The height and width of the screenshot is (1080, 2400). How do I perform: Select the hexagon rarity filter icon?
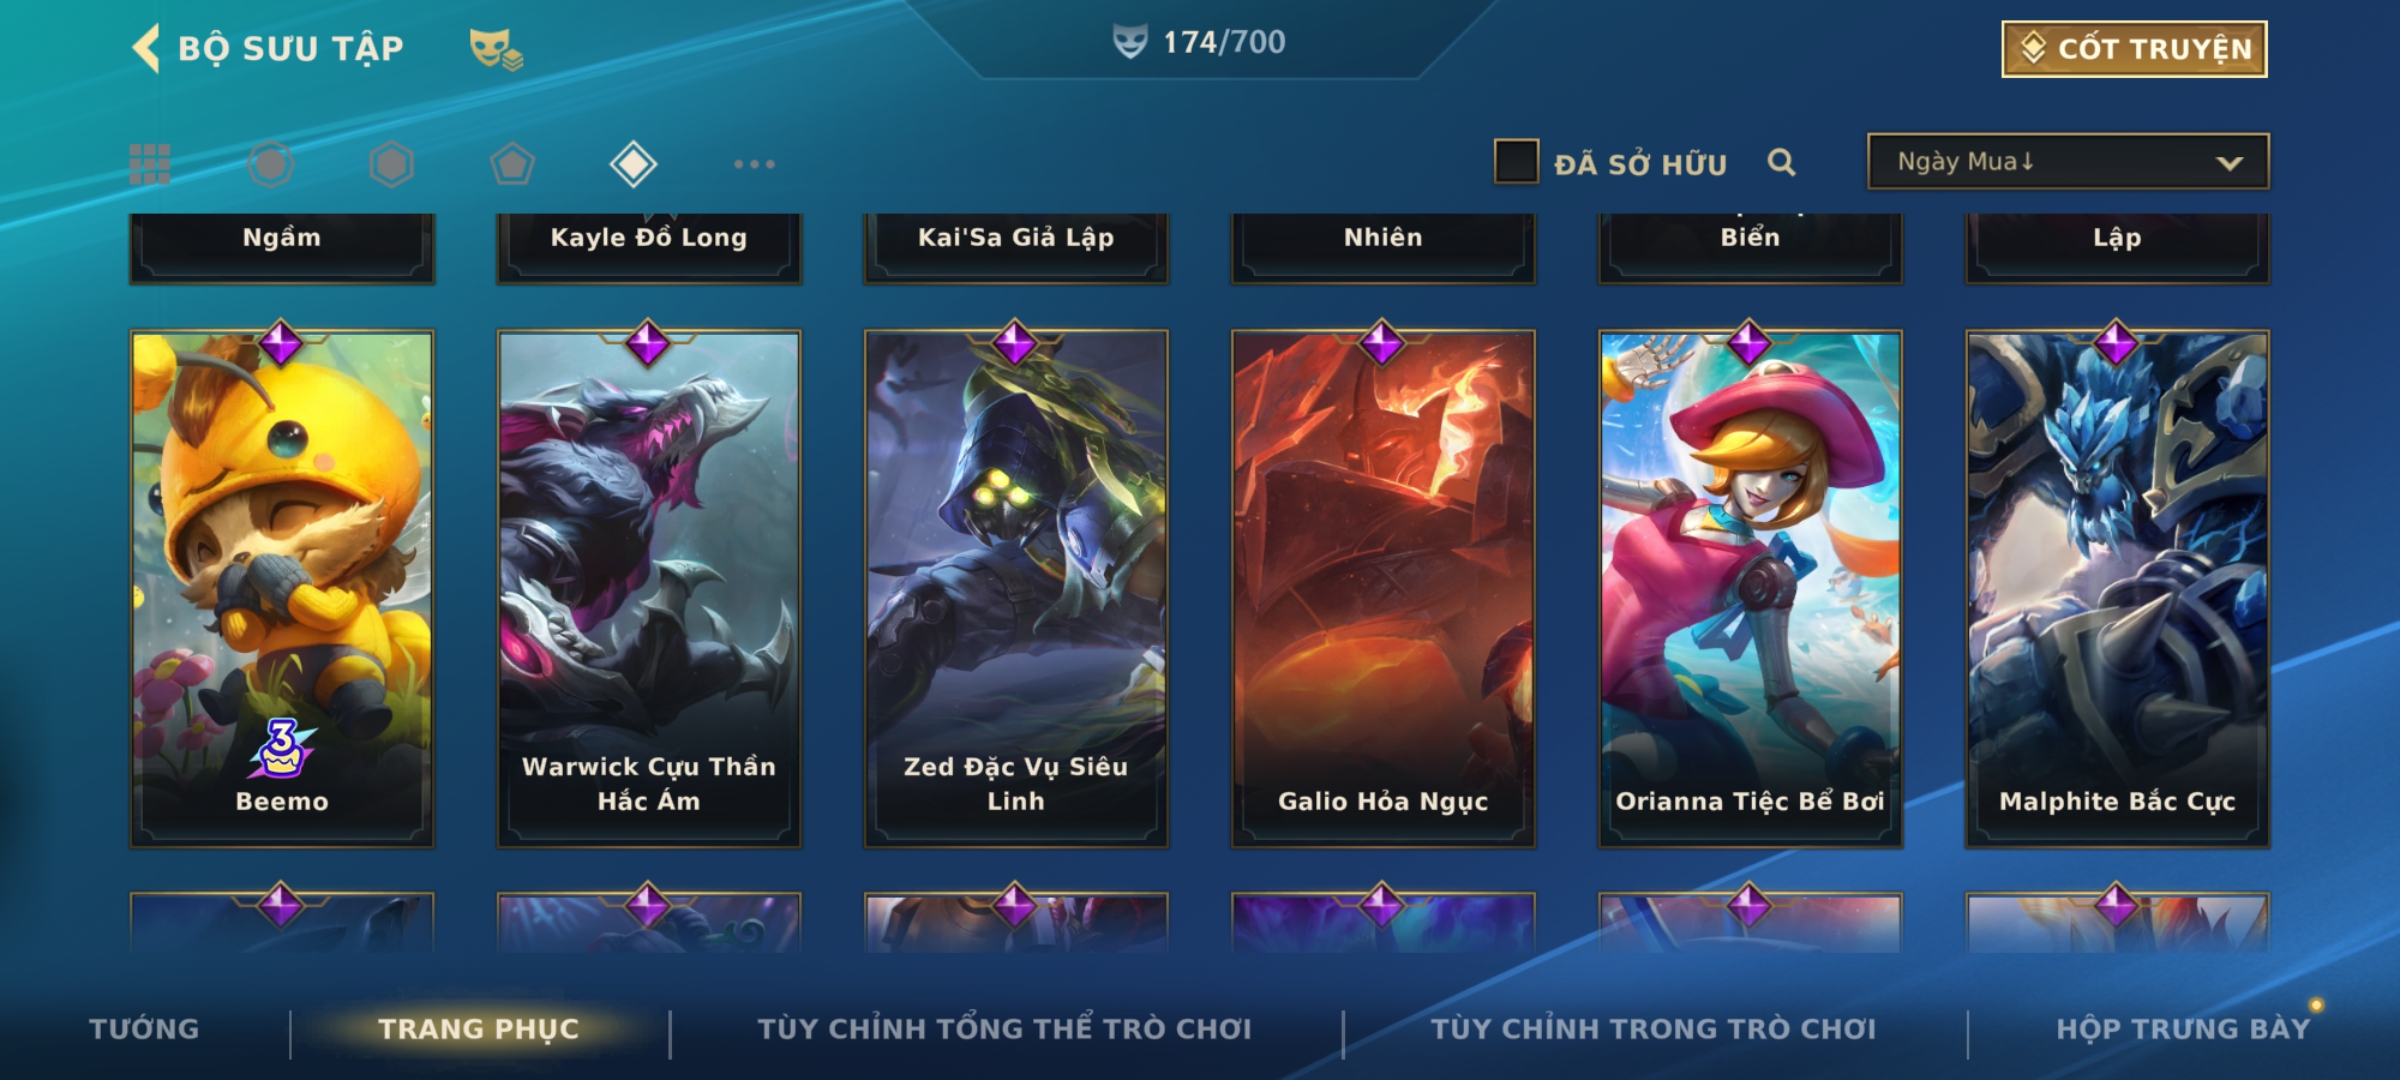coord(391,164)
